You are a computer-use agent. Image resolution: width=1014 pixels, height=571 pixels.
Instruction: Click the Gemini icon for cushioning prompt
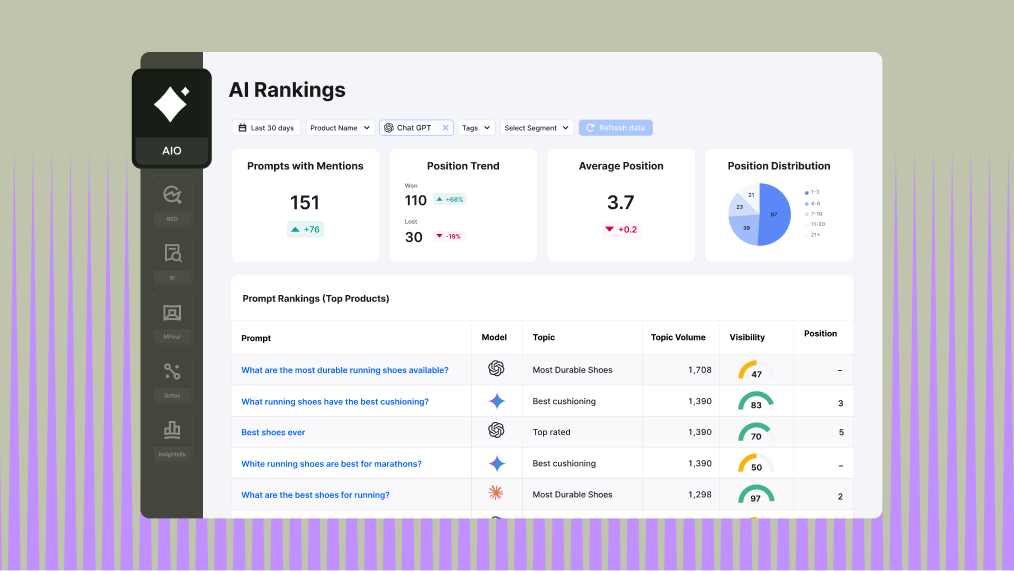coord(496,401)
